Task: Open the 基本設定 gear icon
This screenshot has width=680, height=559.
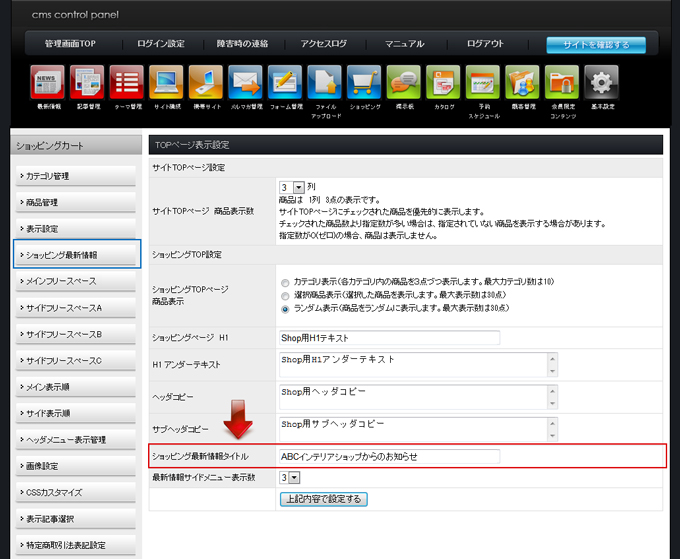Action: [601, 82]
